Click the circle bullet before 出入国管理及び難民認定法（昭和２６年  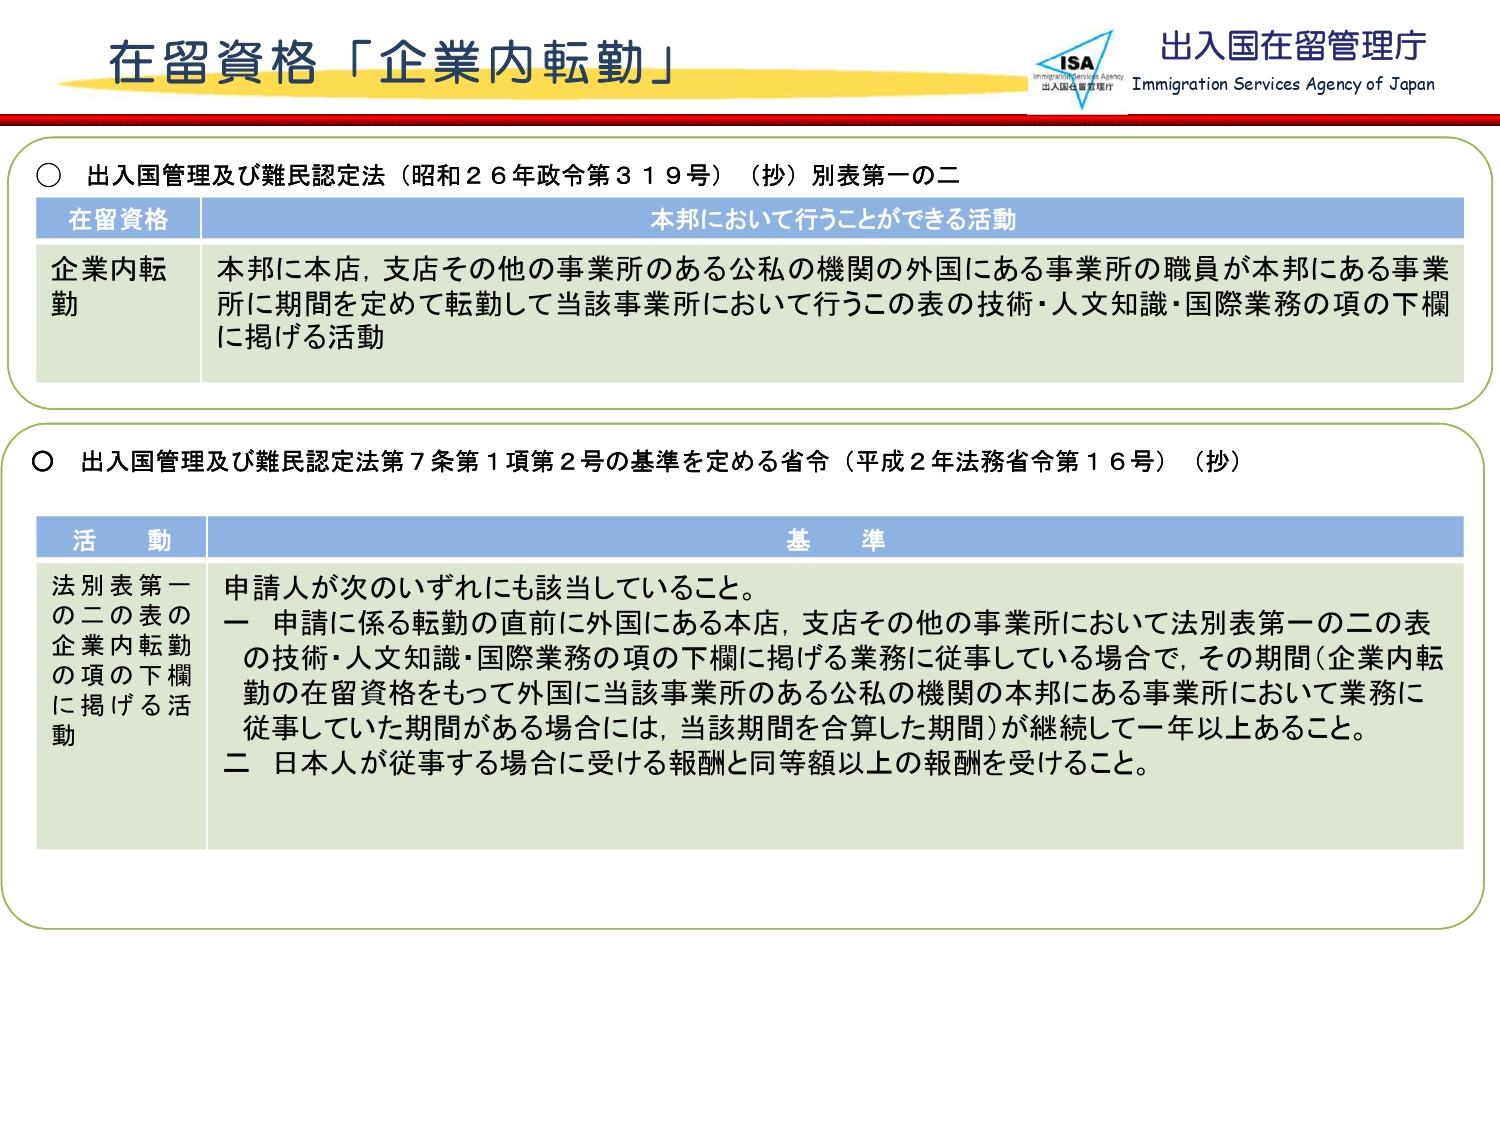(49, 176)
